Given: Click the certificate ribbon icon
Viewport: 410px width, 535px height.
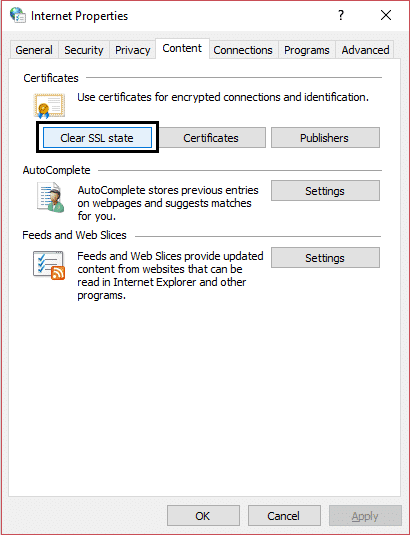Looking at the screenshot, I should coord(49,106).
